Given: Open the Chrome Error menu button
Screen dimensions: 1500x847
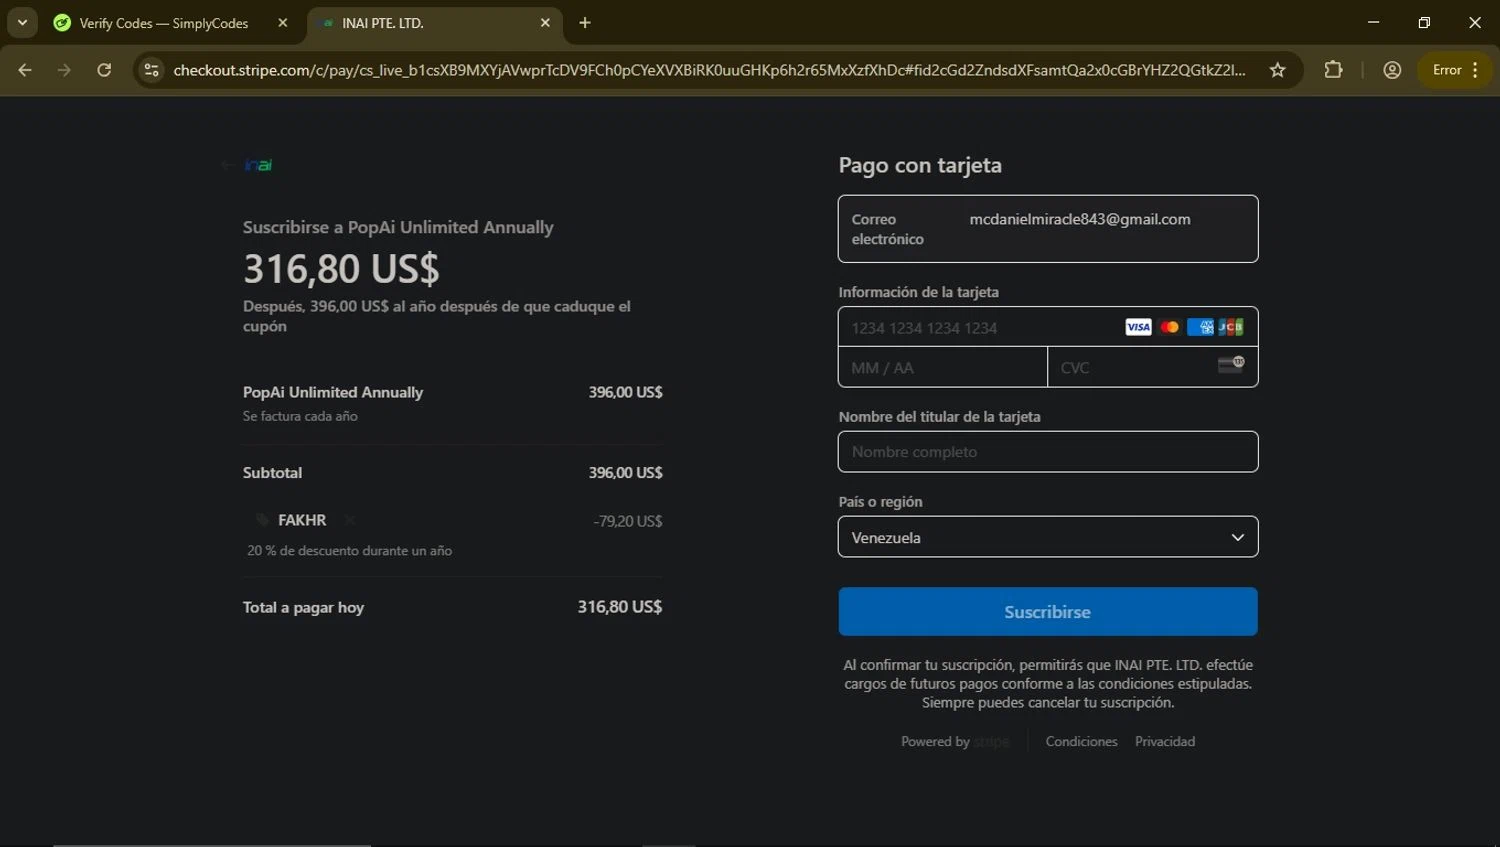Looking at the screenshot, I should click(1455, 70).
